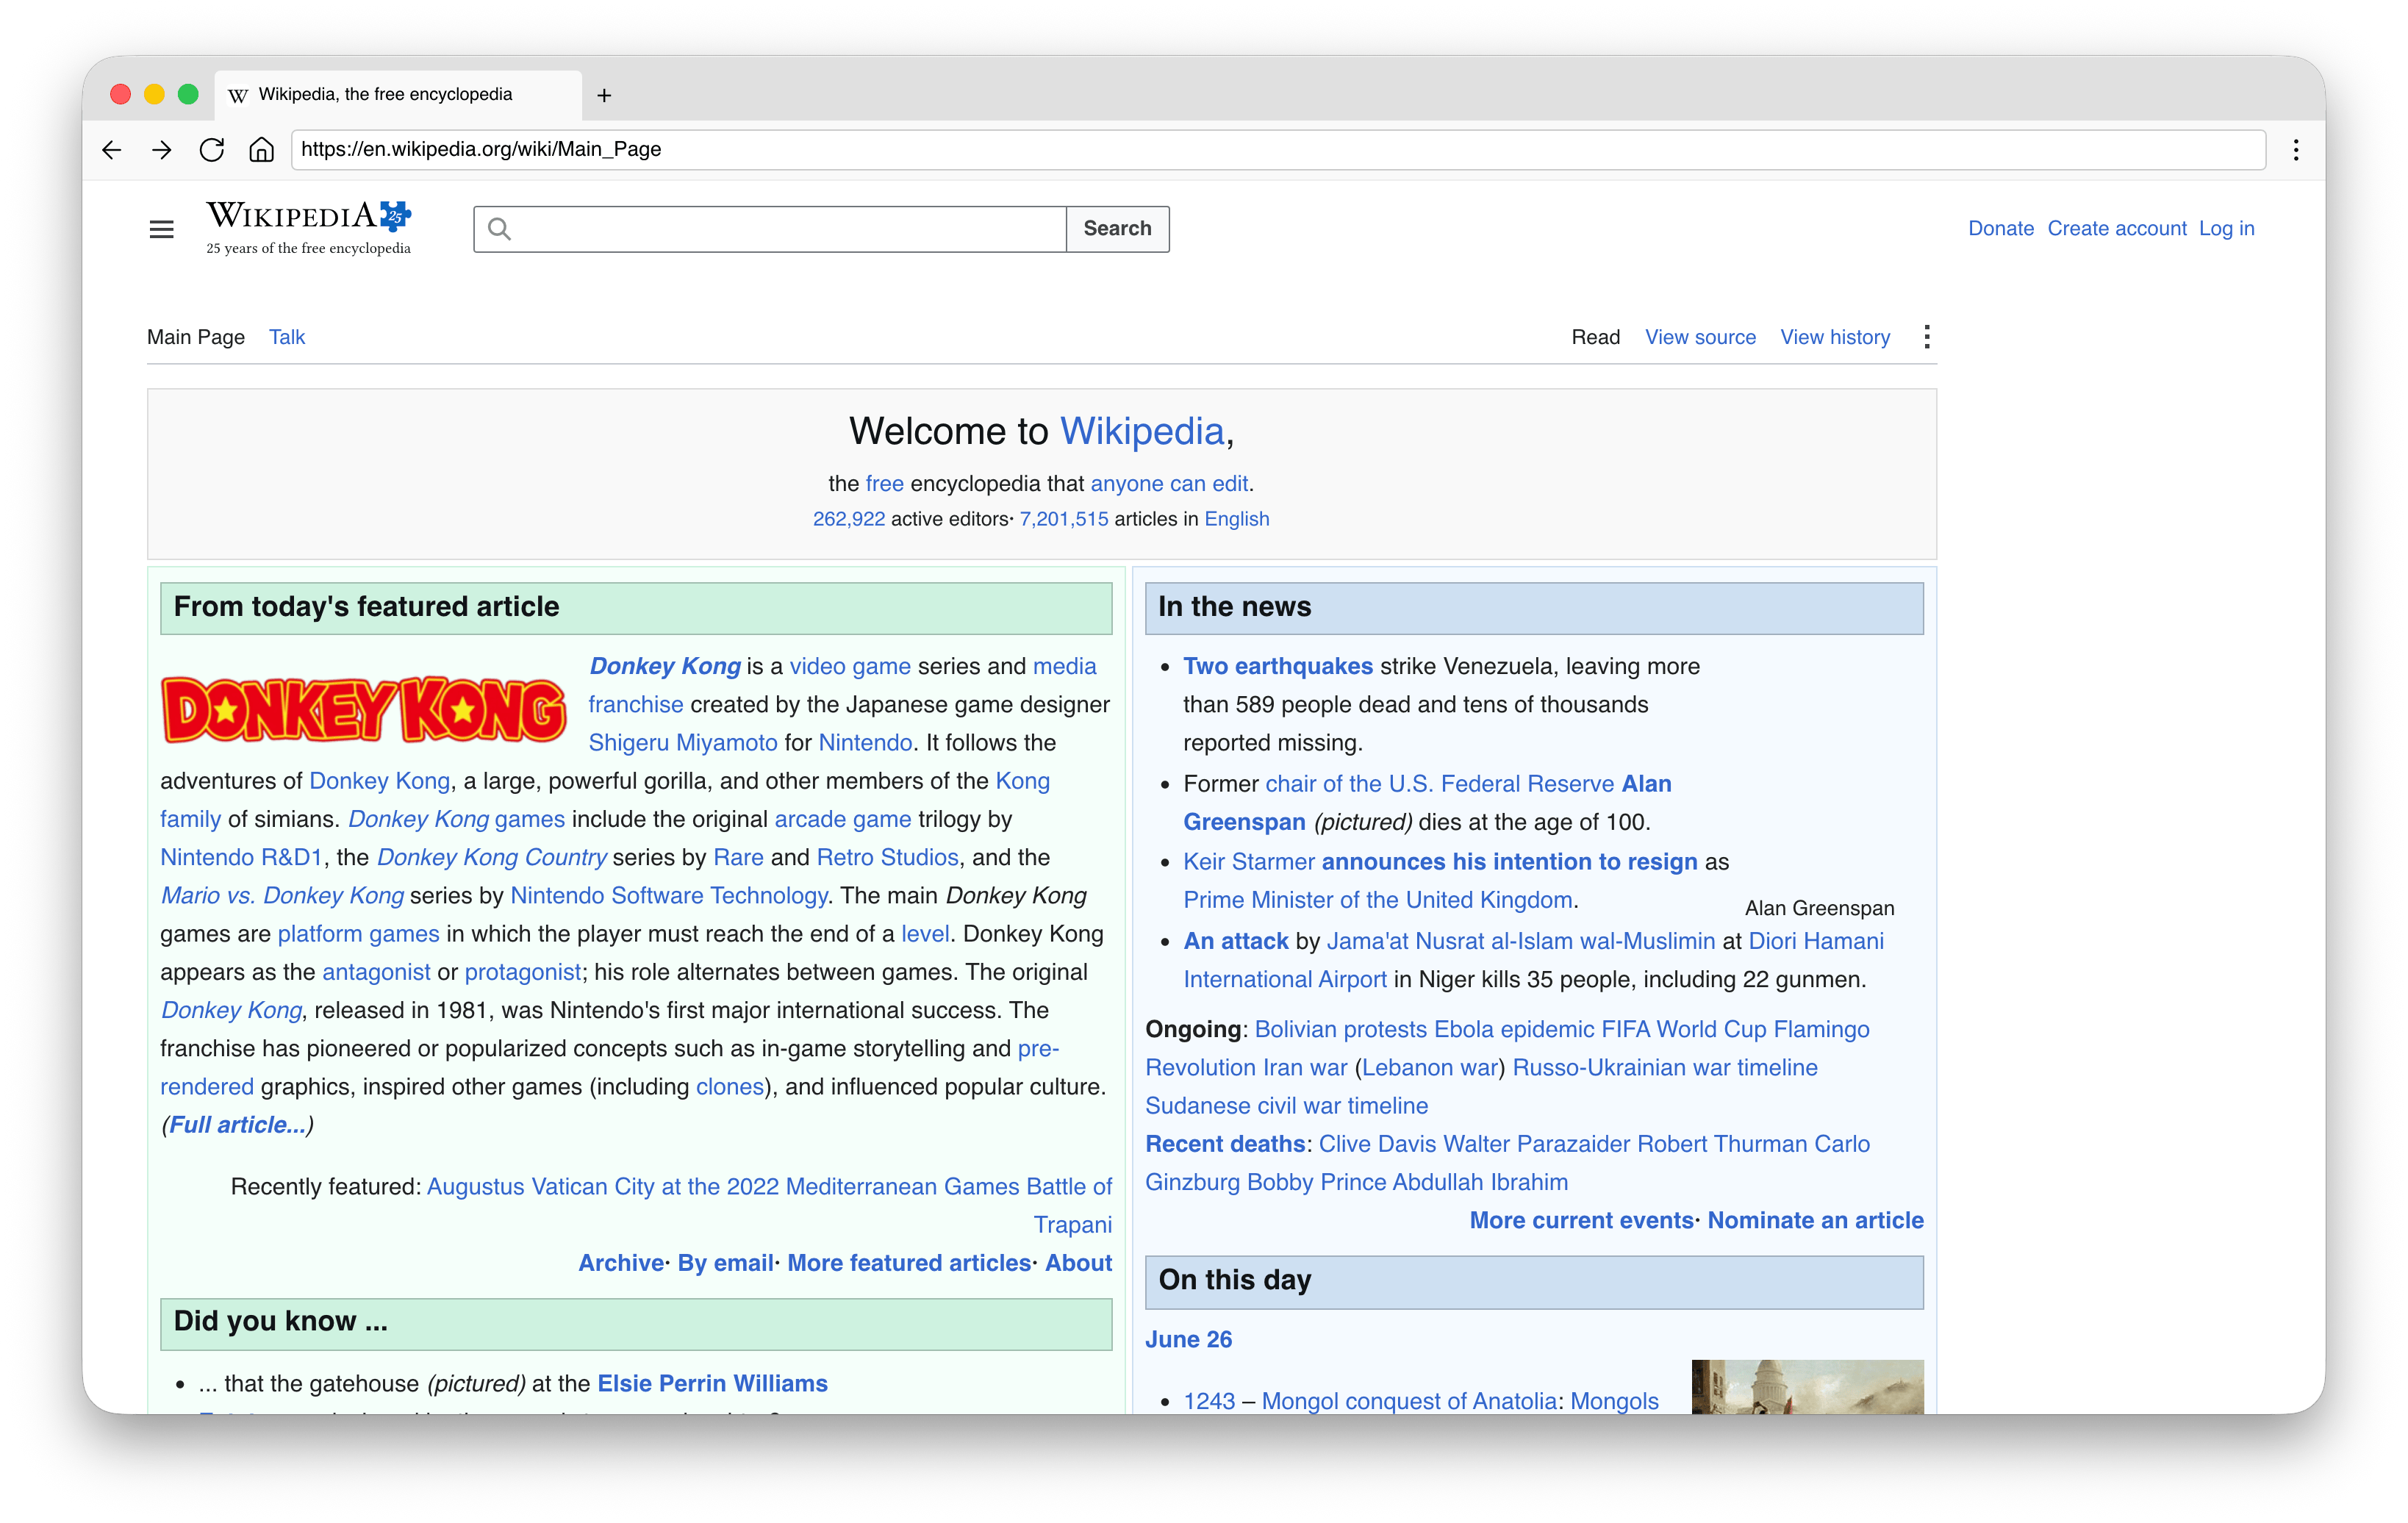
Task: Open the Mongol conquest of Anatolia link
Action: 1409,1401
